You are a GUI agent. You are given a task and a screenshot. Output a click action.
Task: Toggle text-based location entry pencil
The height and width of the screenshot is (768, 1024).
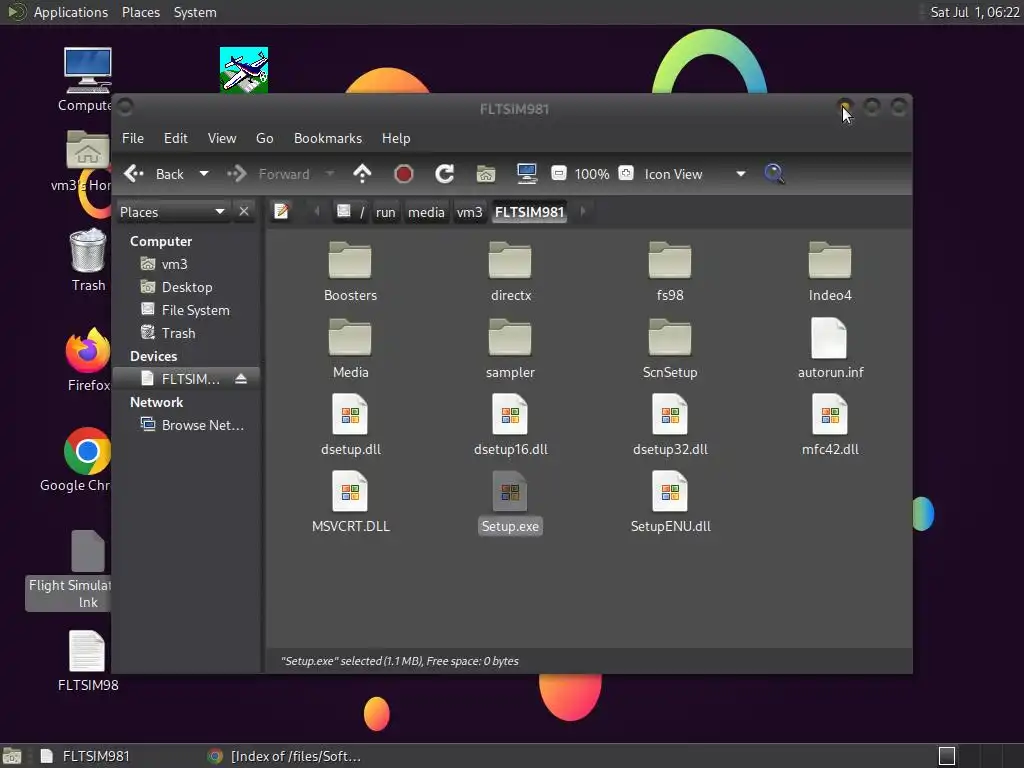pos(281,212)
